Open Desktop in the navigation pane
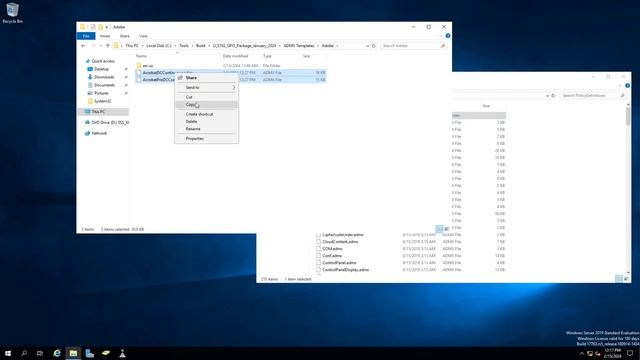This screenshot has height=360, width=640. (x=101, y=69)
